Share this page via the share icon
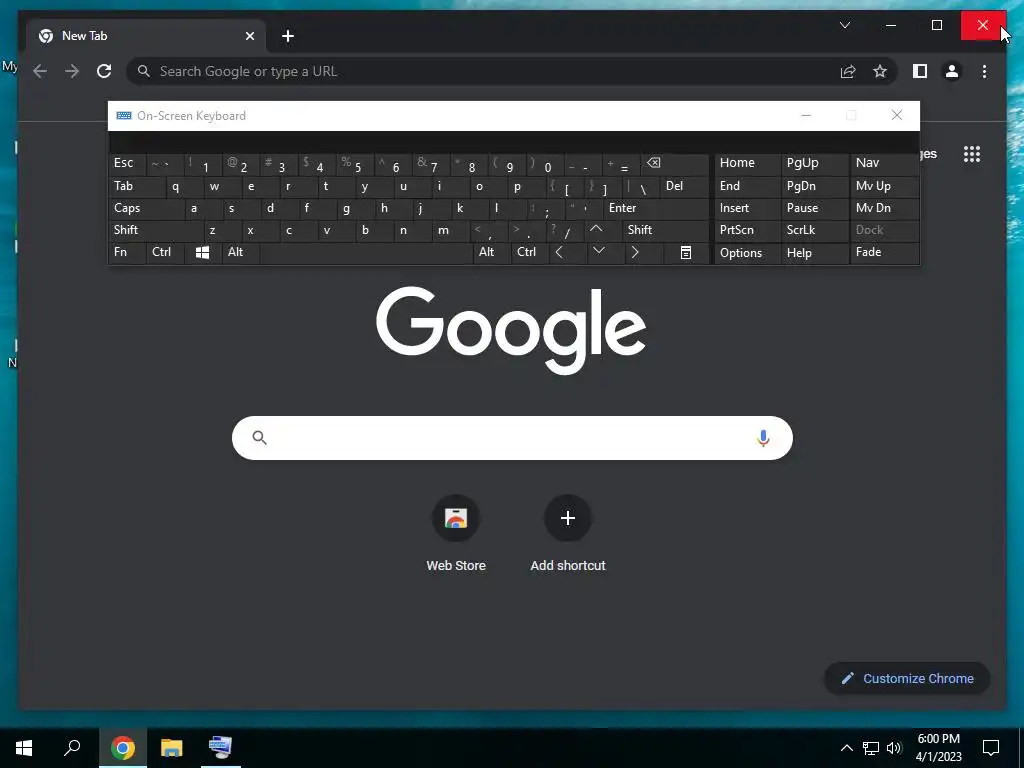Screen dimensions: 1024x768 click(x=848, y=71)
